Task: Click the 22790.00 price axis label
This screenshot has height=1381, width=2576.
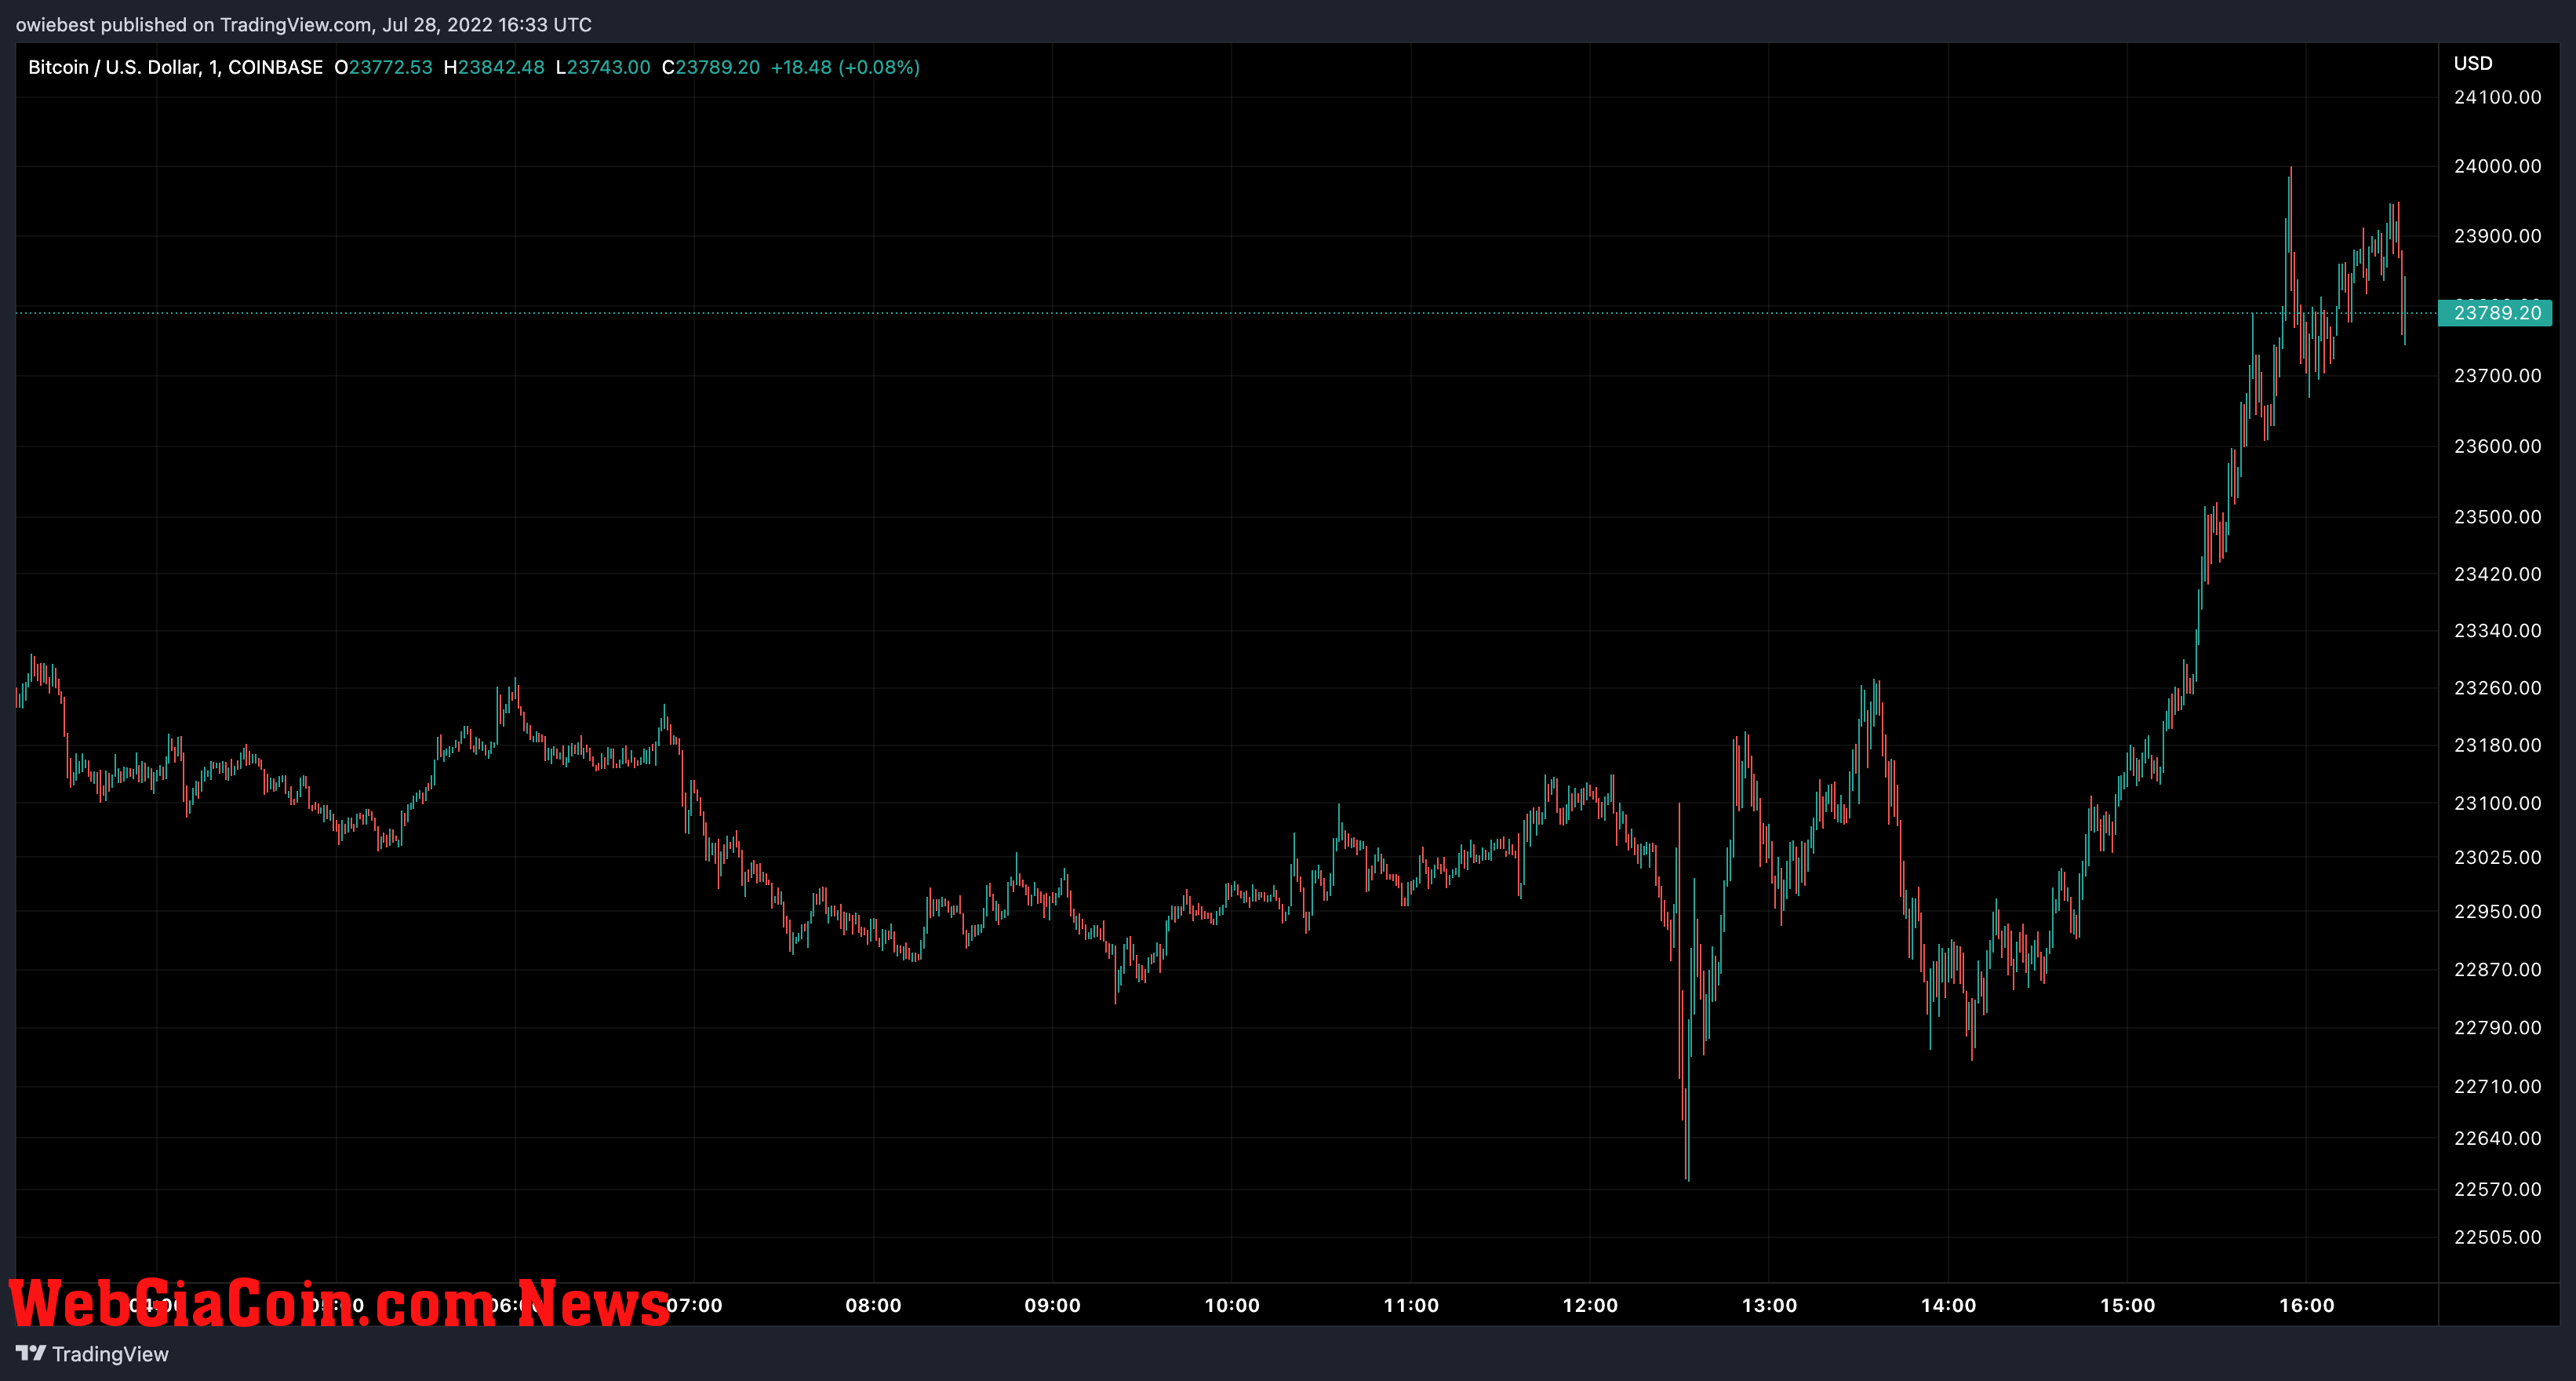Action: [x=2497, y=1028]
